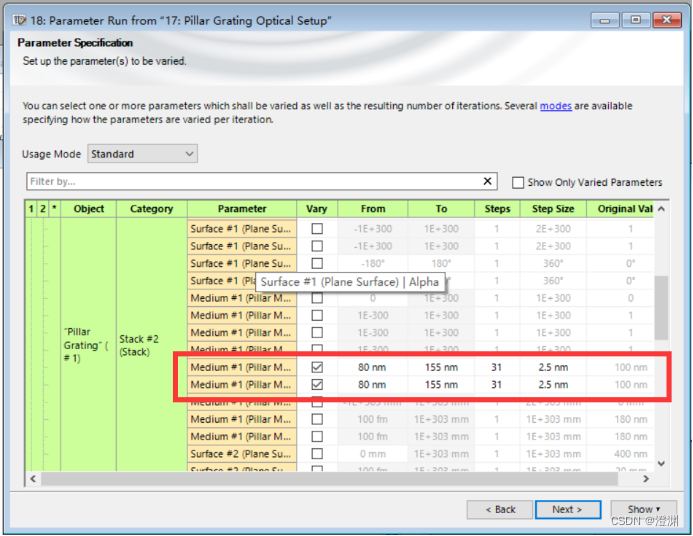Viewport: 693px width, 536px height.
Task: Edit Steps value 31 in first checked row
Action: [x=497, y=367]
